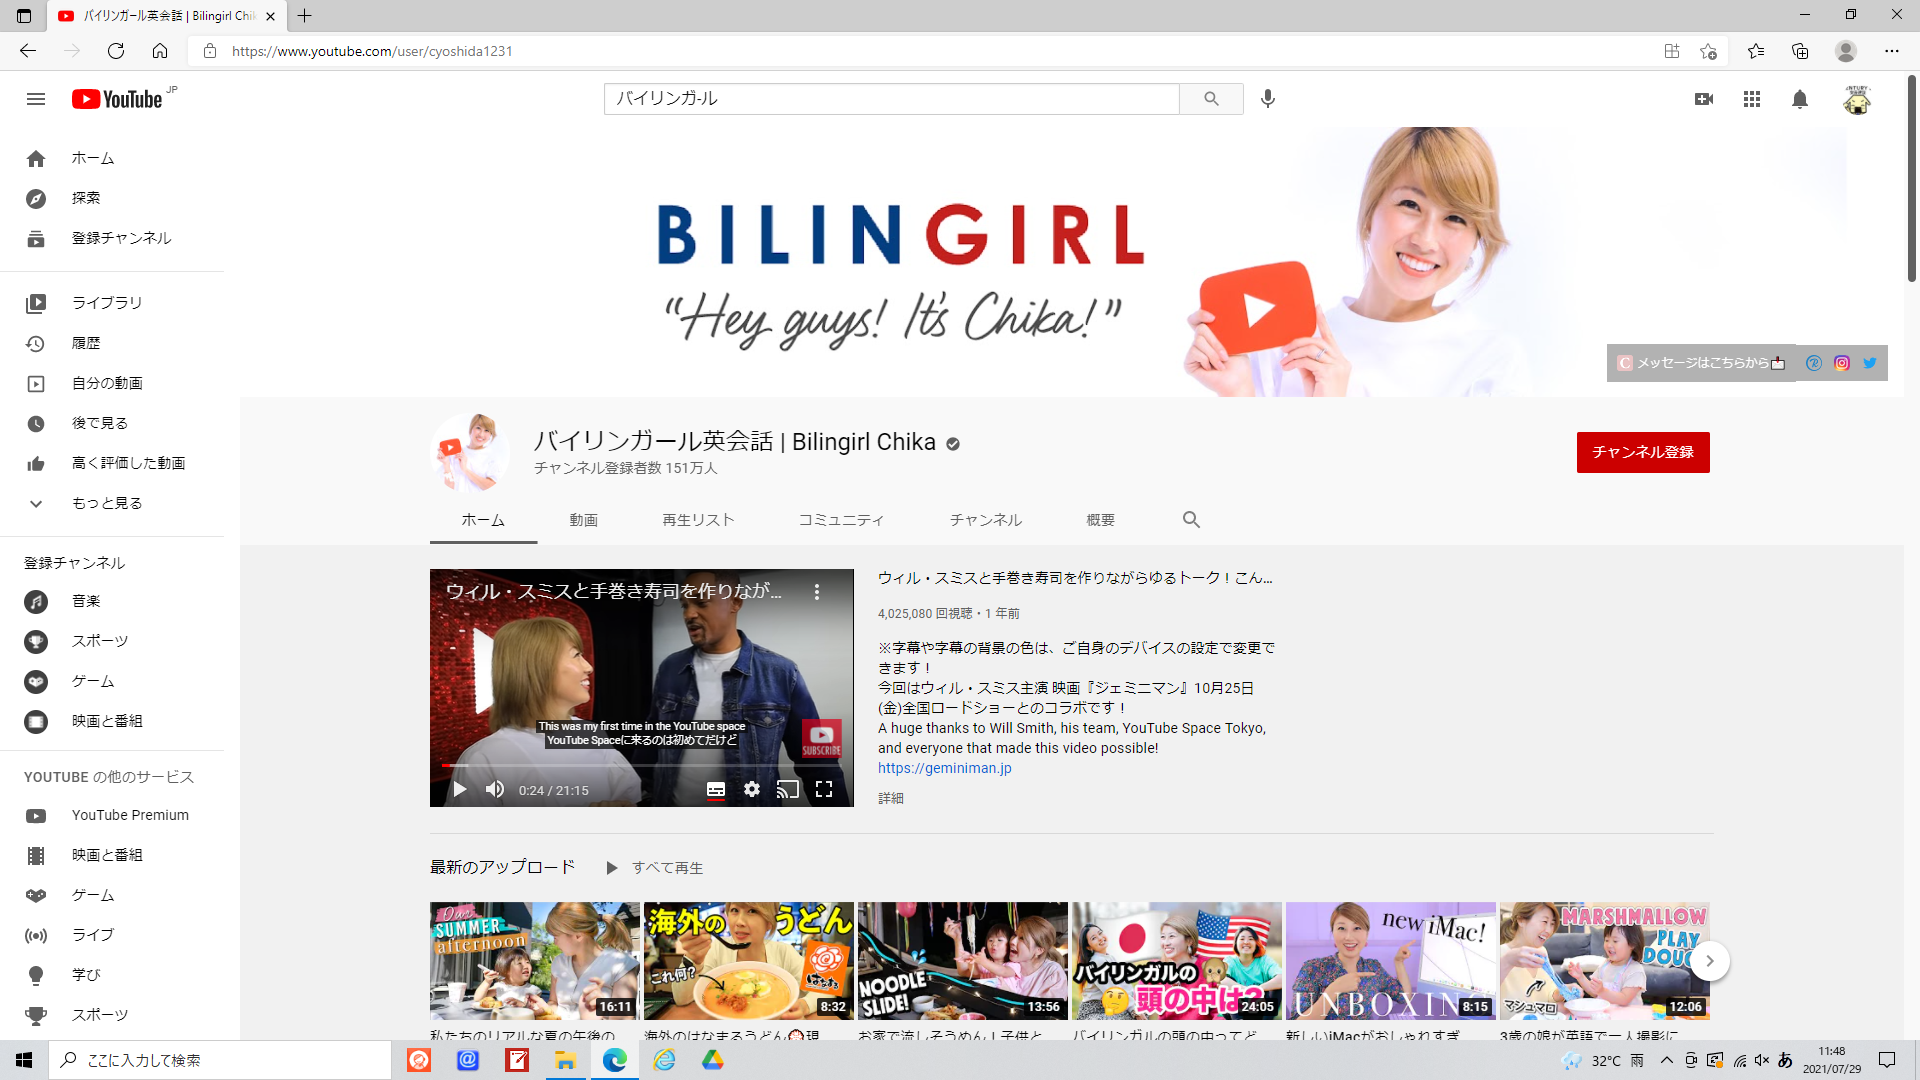Screen dimensions: 1920x1080
Task: Open 履歴 history in sidebar
Action: click(x=112, y=343)
